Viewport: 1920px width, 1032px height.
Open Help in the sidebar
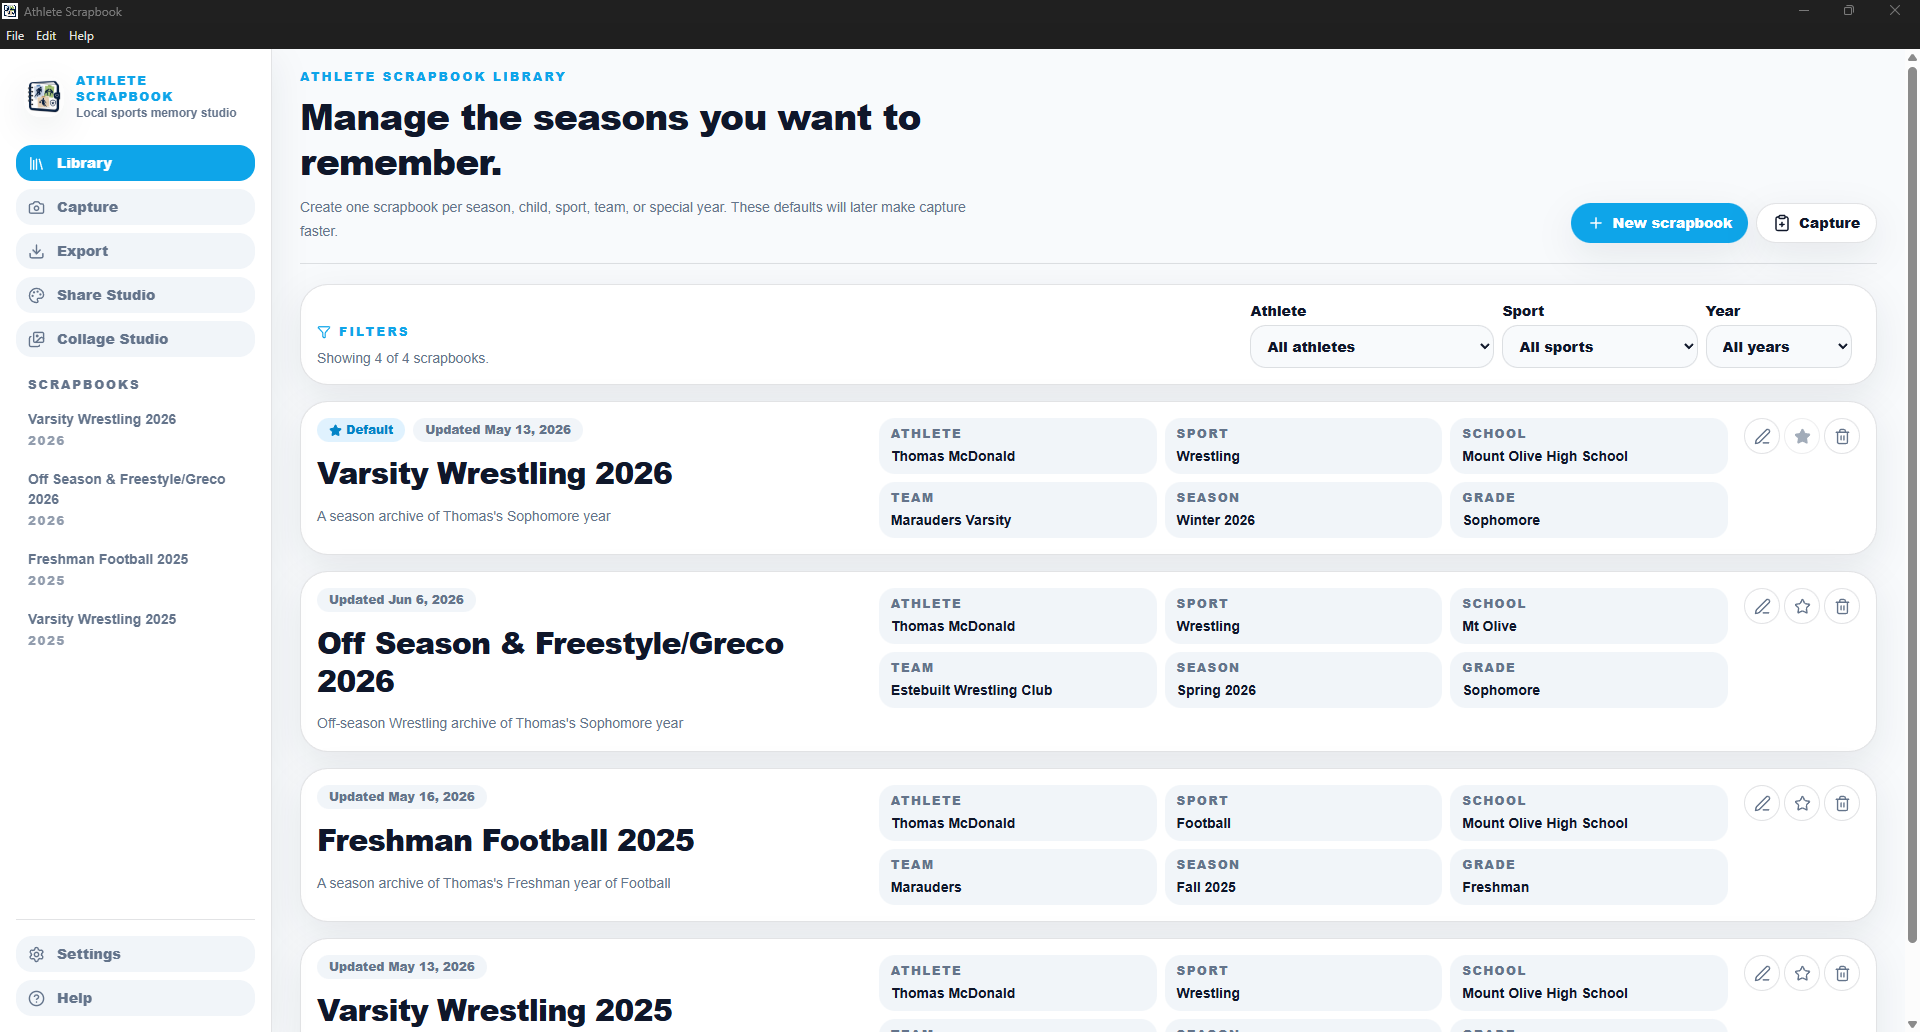tap(135, 998)
